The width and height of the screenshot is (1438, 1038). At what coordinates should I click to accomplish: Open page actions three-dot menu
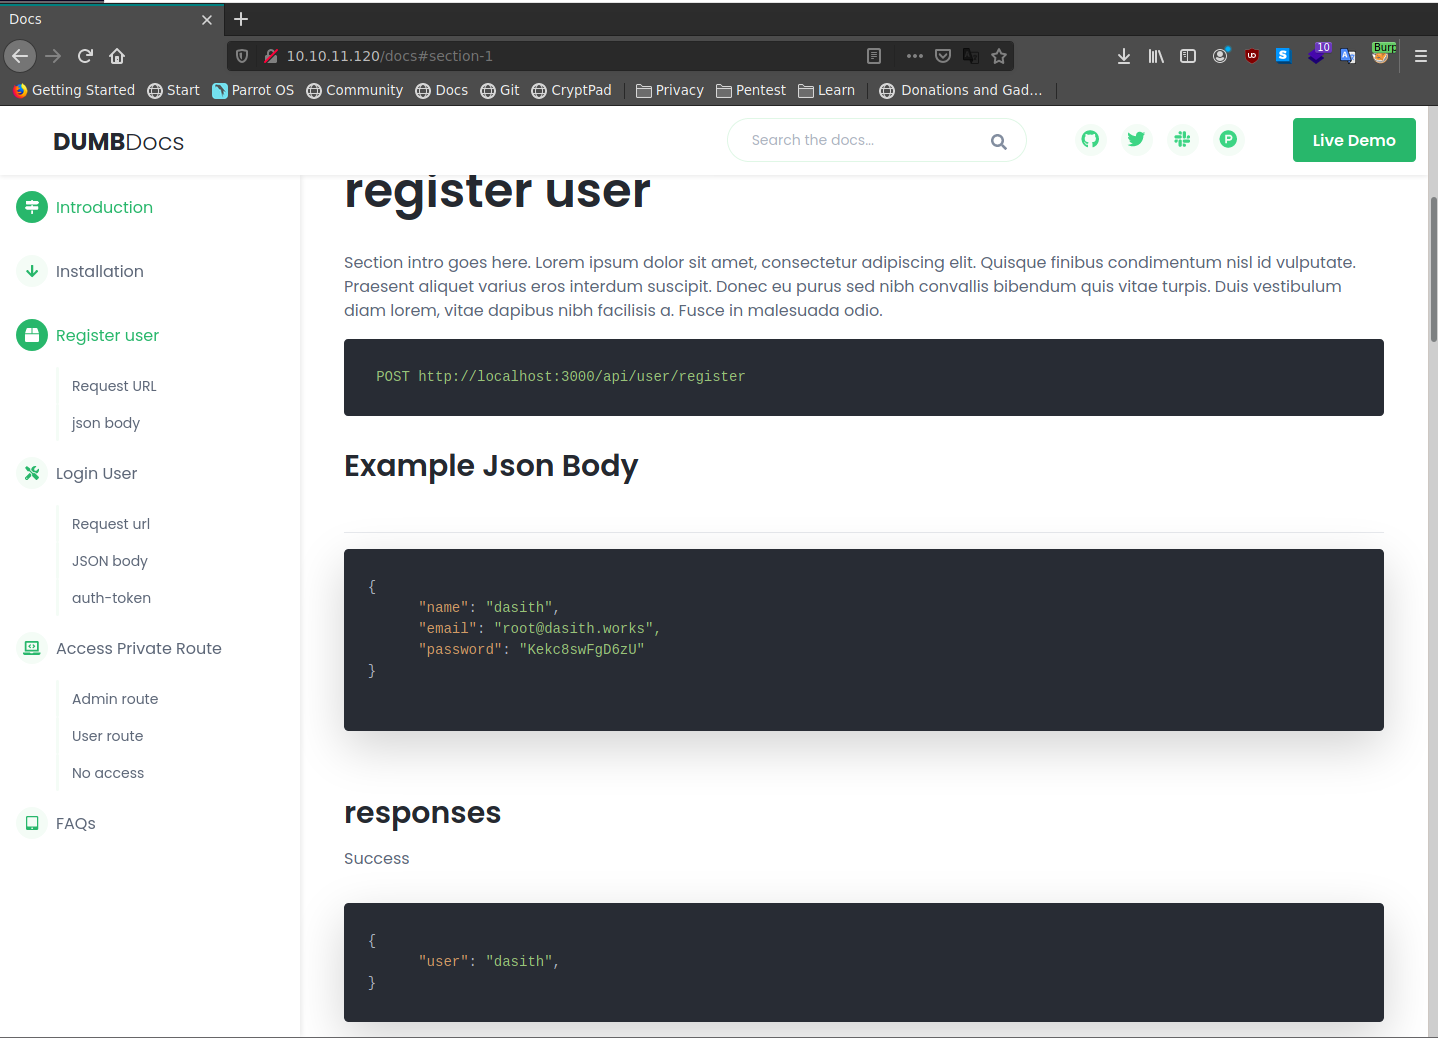[914, 56]
